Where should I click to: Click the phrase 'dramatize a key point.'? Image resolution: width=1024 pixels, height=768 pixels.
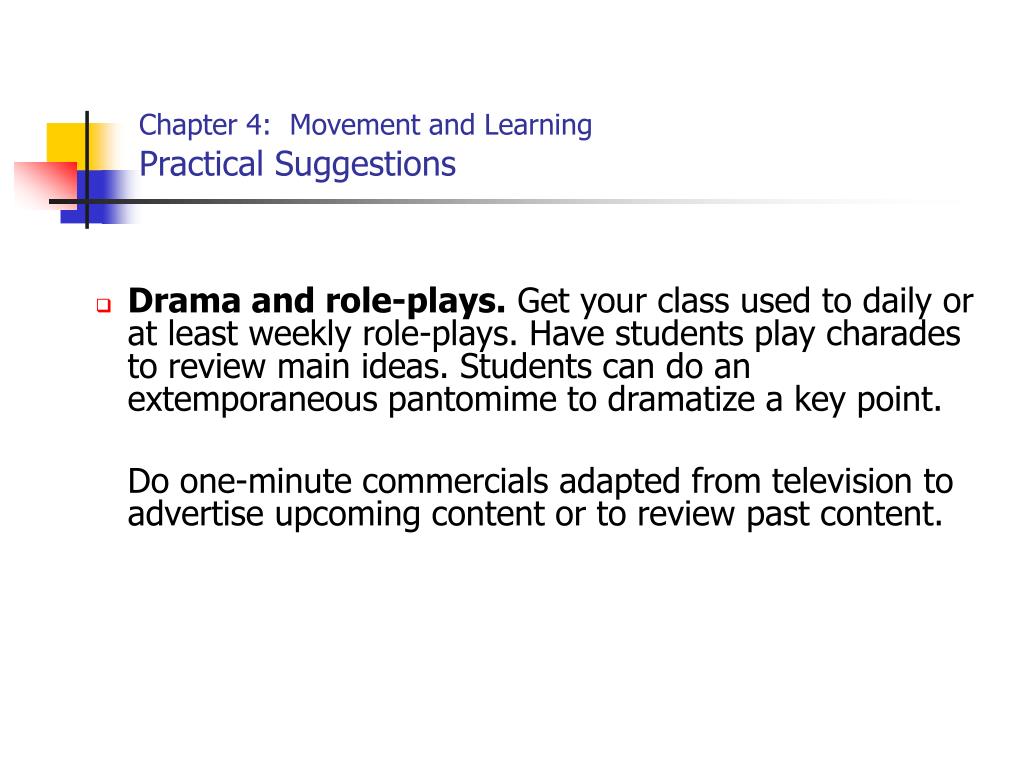point(775,399)
